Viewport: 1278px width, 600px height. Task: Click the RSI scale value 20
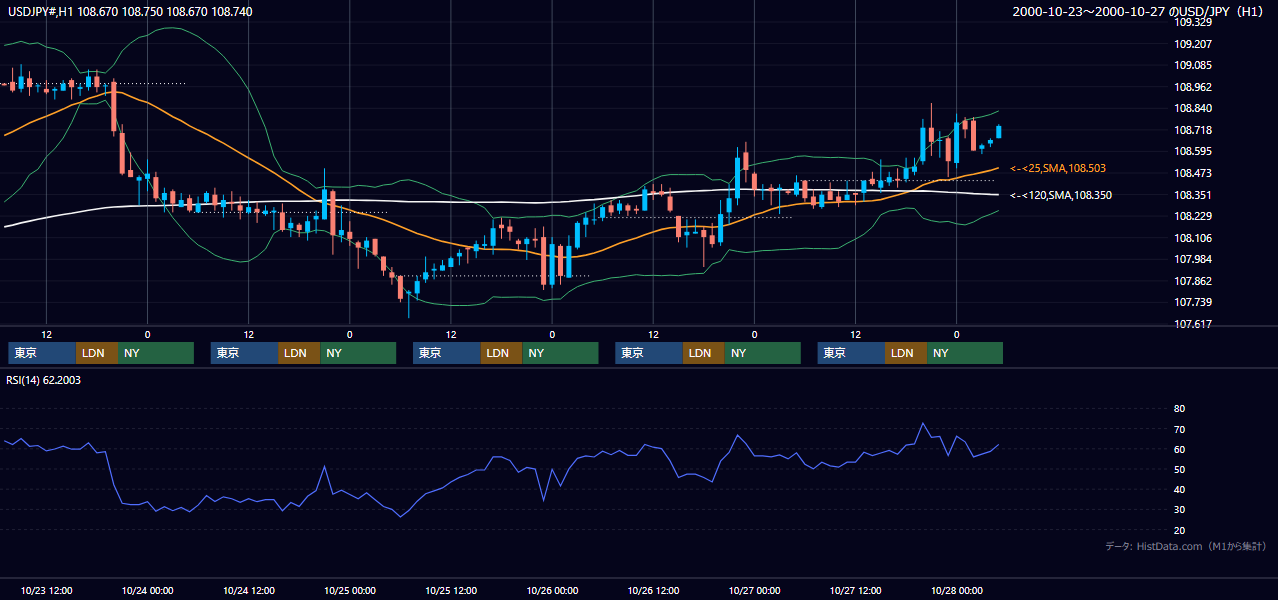point(1179,530)
